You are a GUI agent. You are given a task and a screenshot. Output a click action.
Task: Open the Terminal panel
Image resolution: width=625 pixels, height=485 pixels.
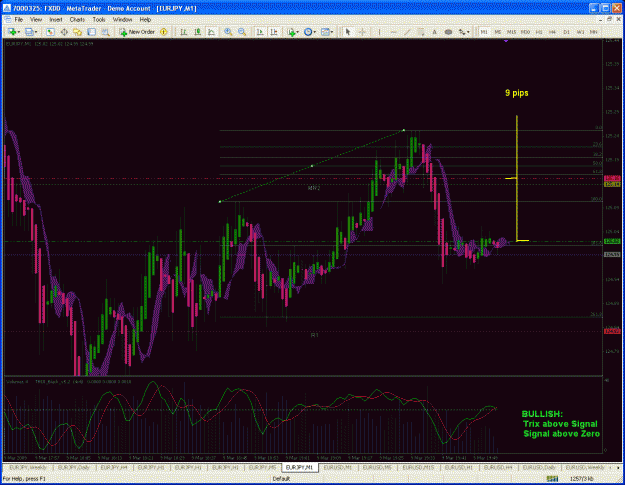[91, 32]
